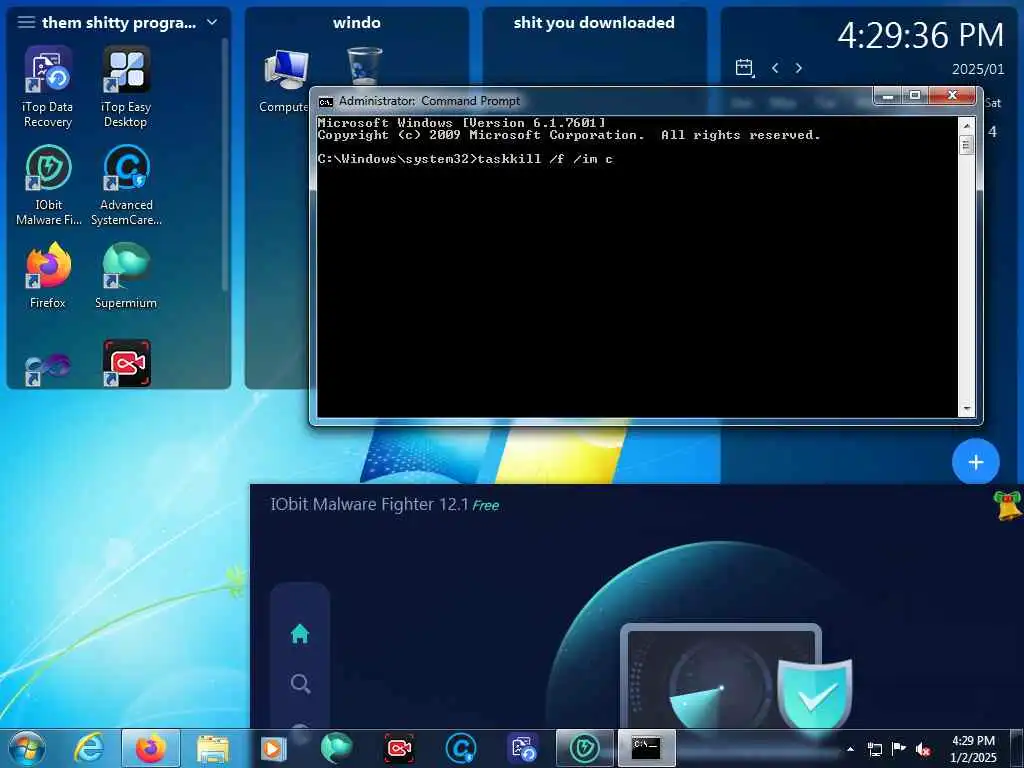The image size is (1024, 768).
Task: Switch to IObit Malware Fighter taskbar button
Action: tap(584, 748)
